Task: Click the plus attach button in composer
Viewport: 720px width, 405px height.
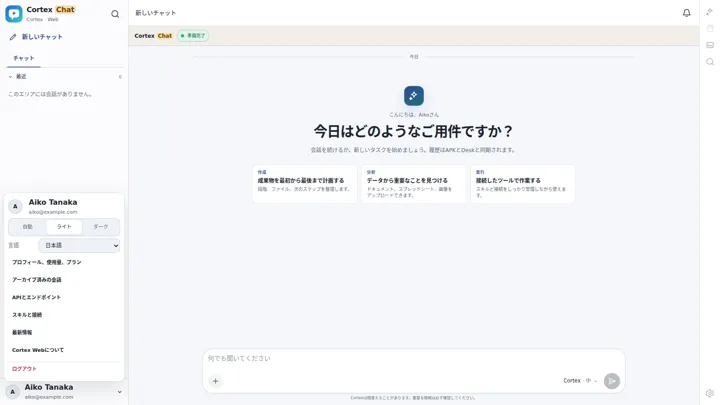Action: [215, 381]
